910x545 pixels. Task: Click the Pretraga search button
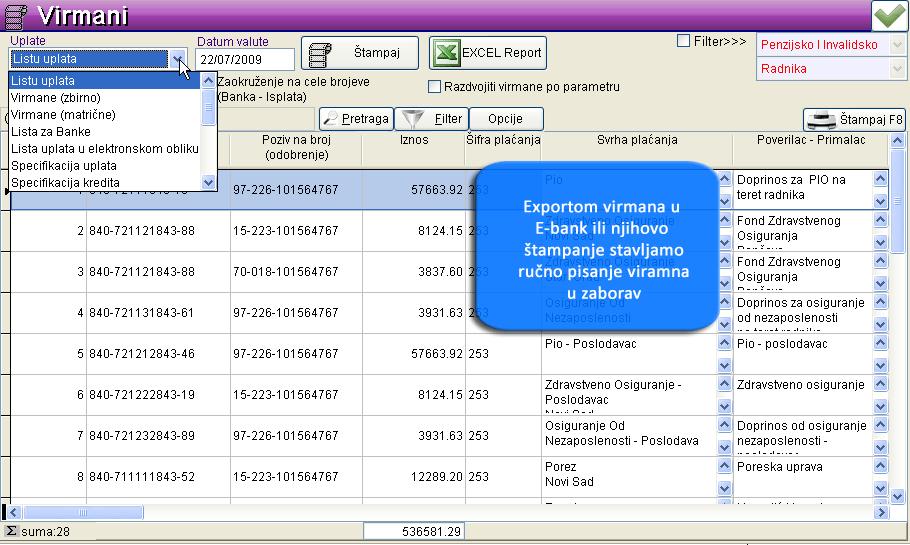pos(355,119)
